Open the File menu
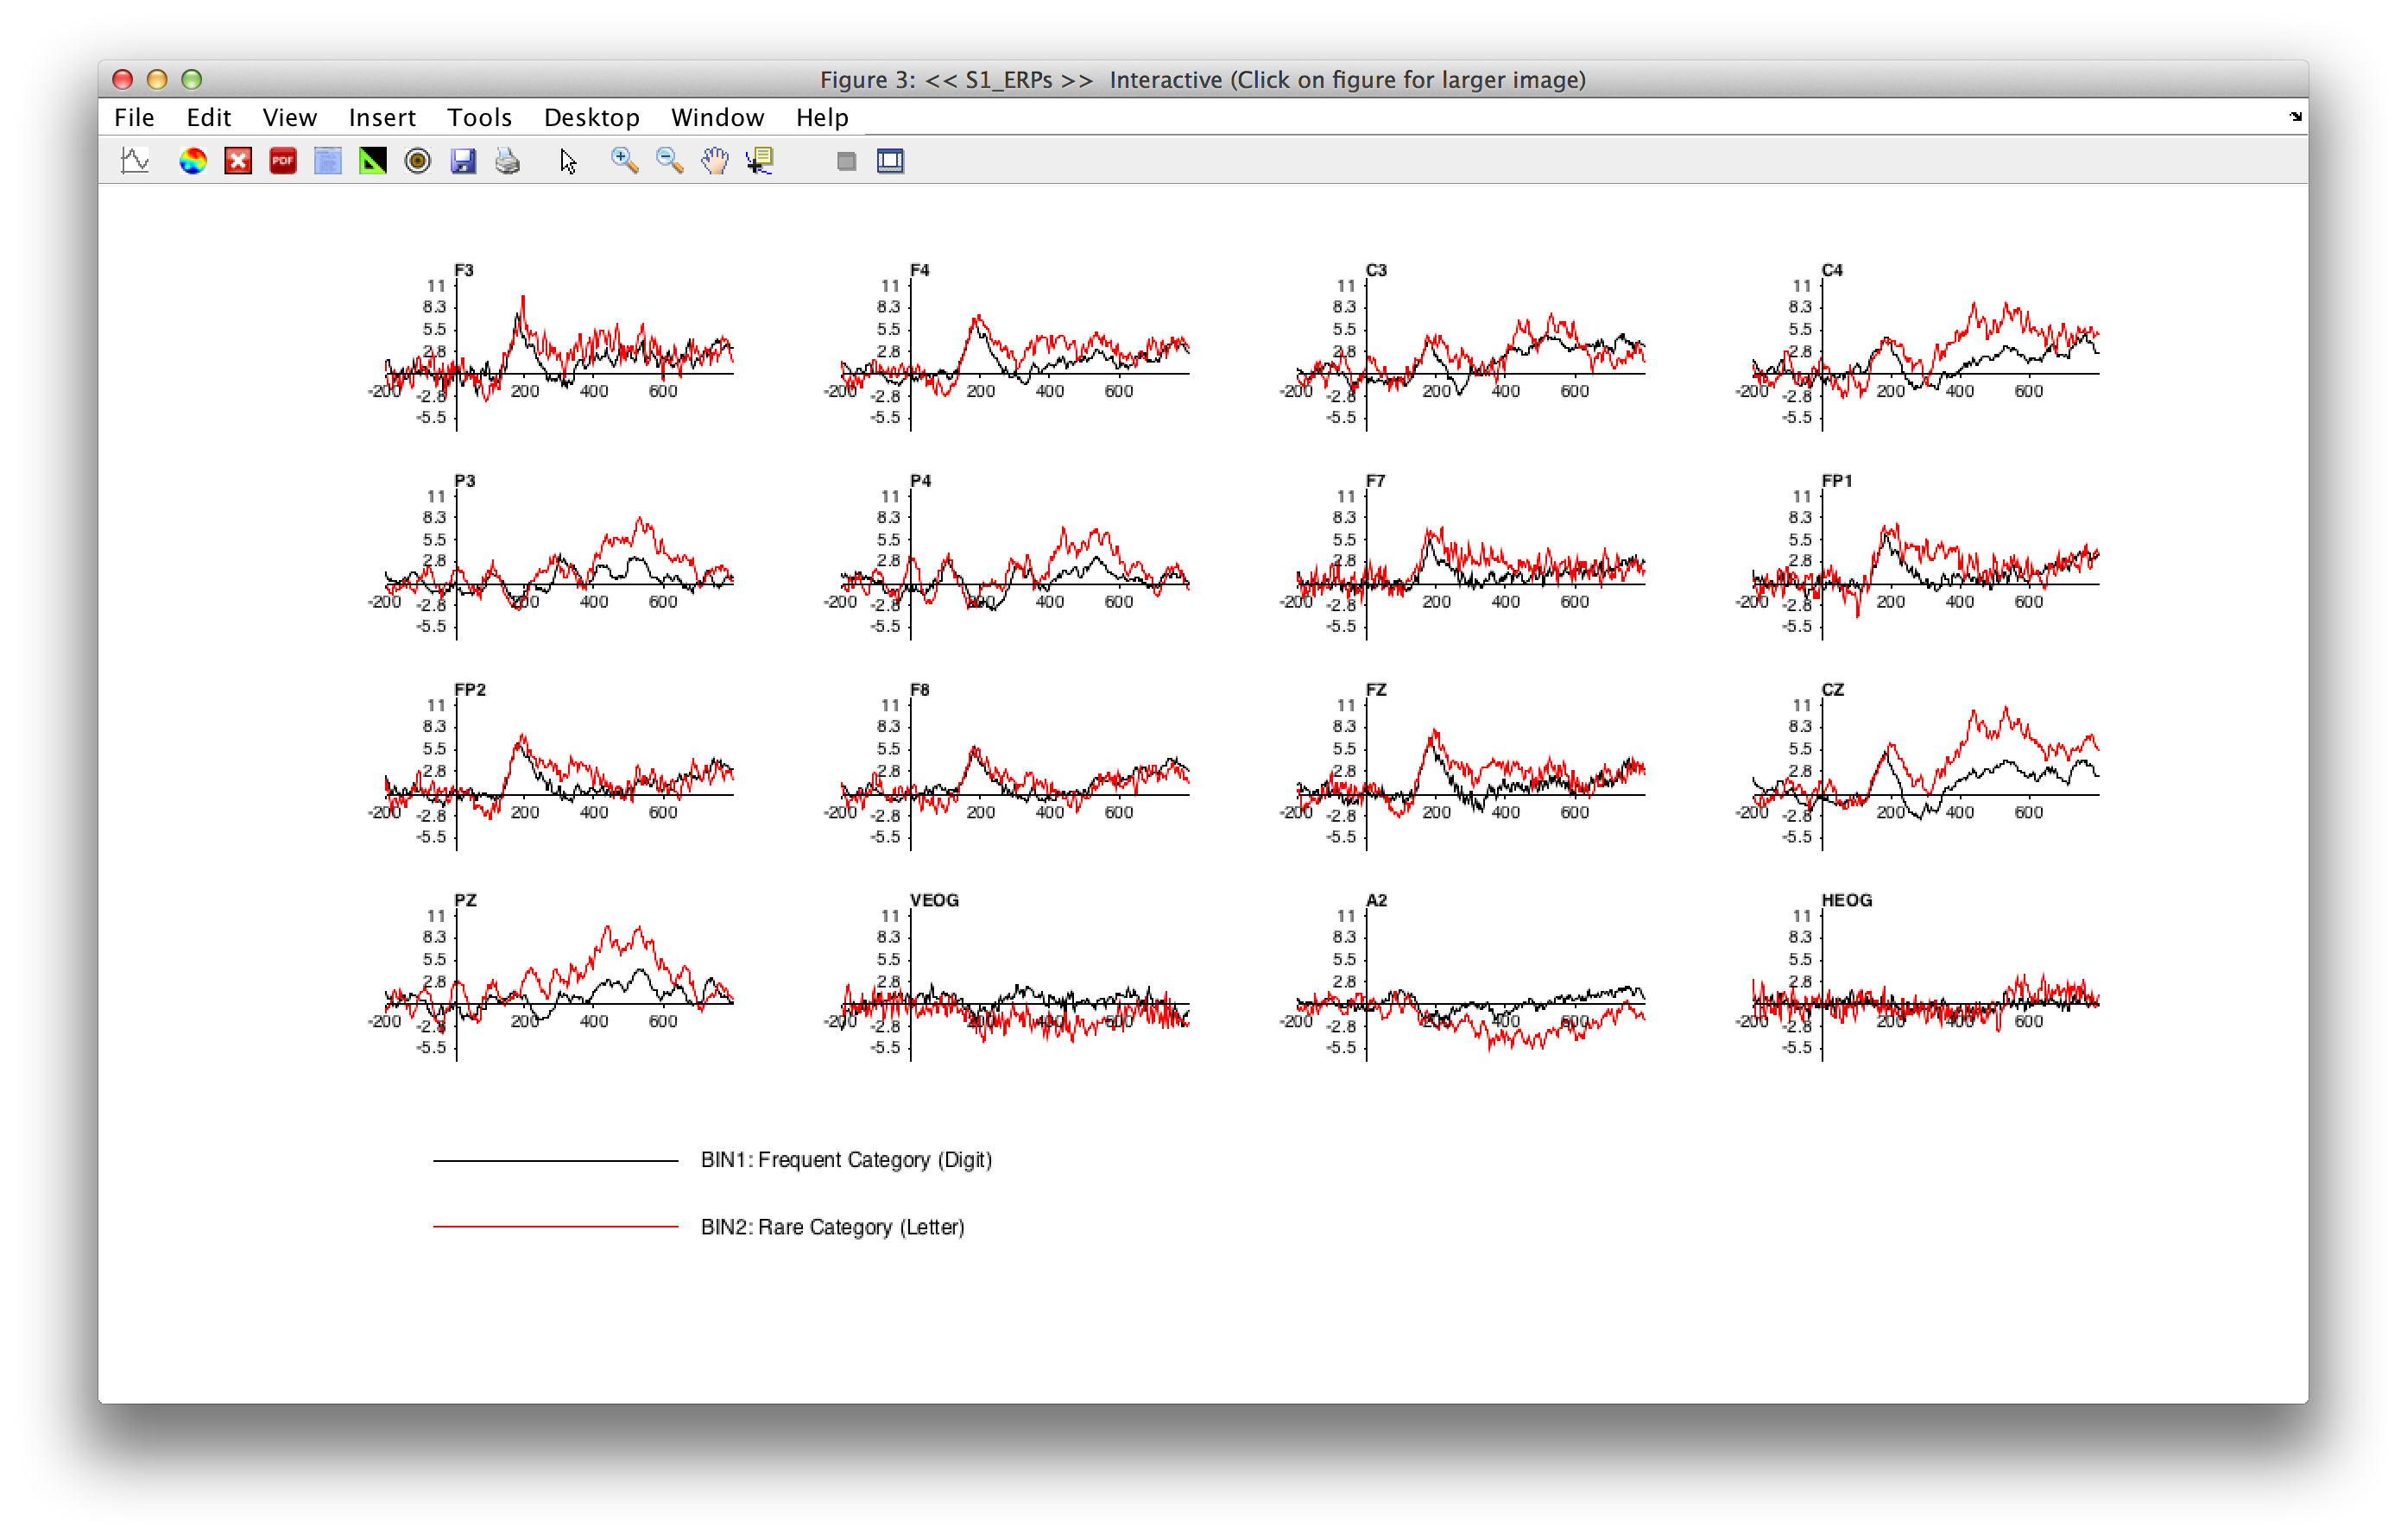 point(134,117)
